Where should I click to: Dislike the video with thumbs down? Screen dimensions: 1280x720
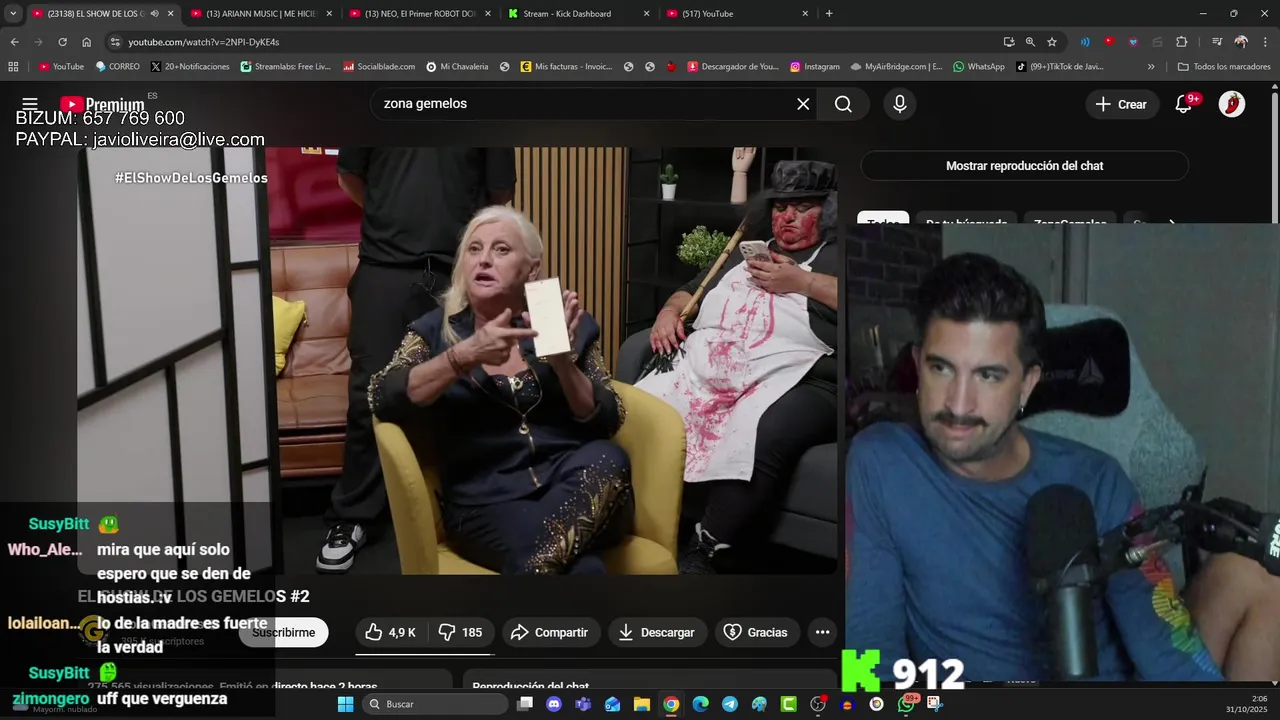(461, 632)
